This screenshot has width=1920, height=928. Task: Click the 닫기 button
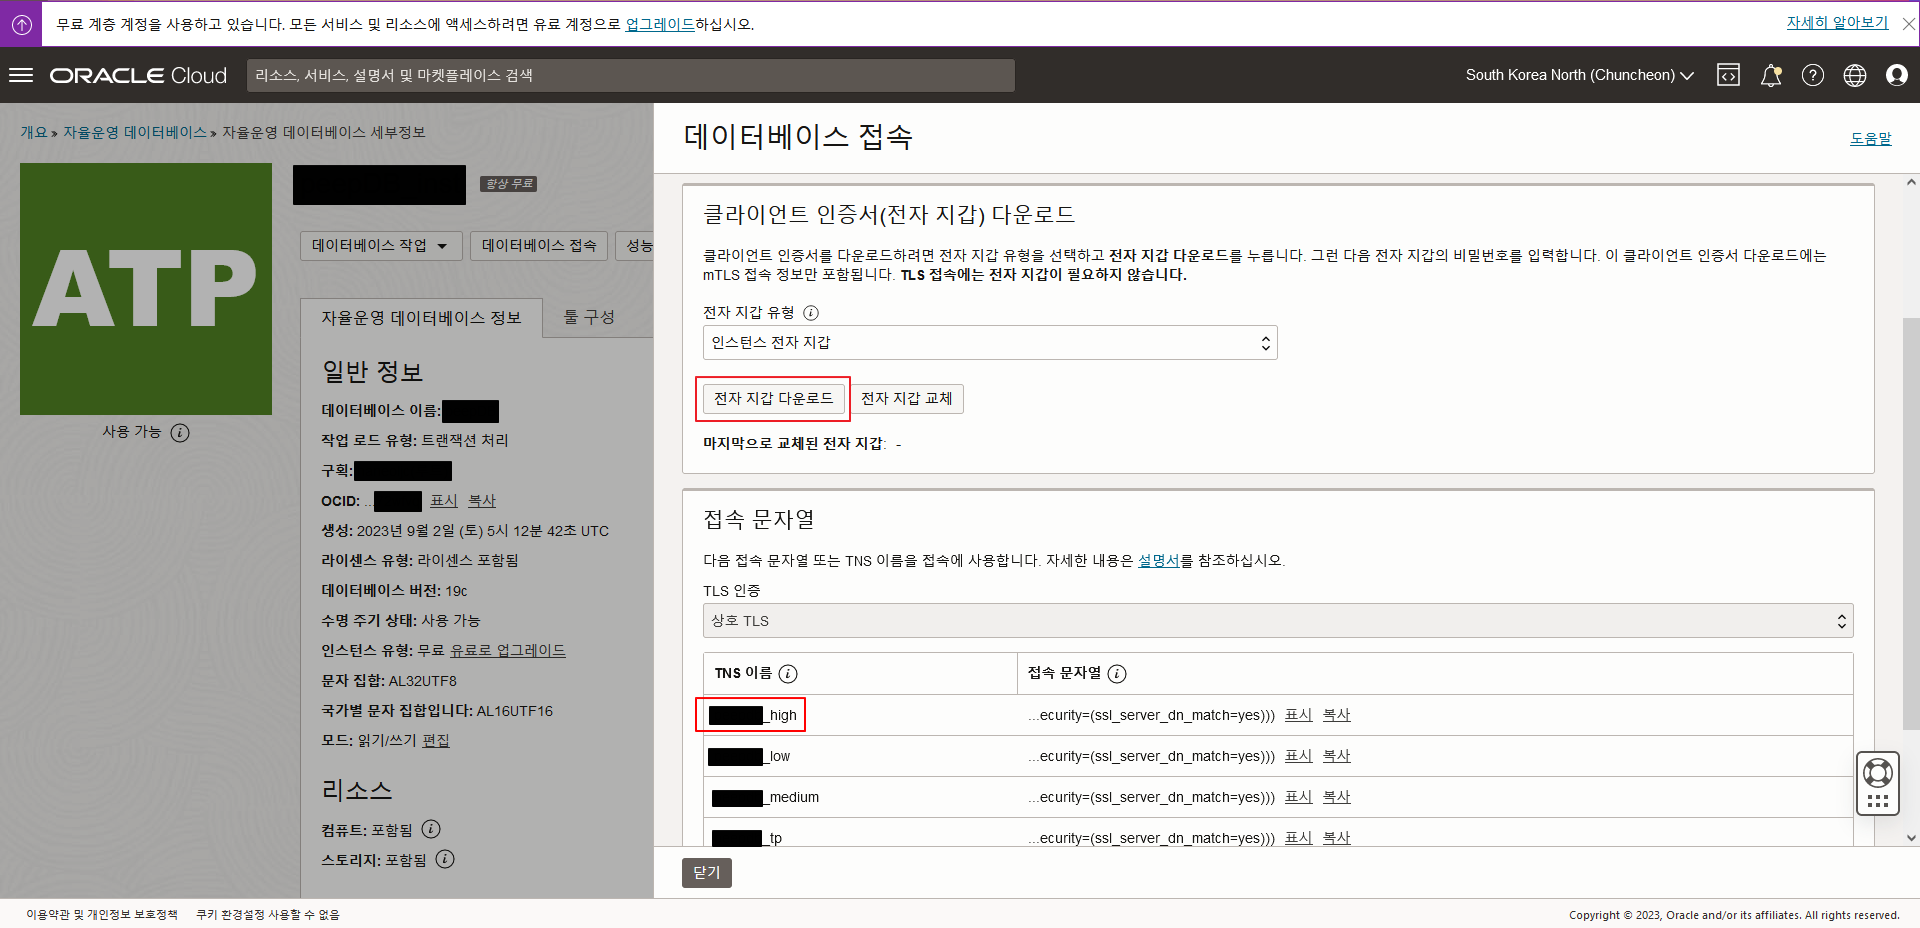[x=707, y=873]
